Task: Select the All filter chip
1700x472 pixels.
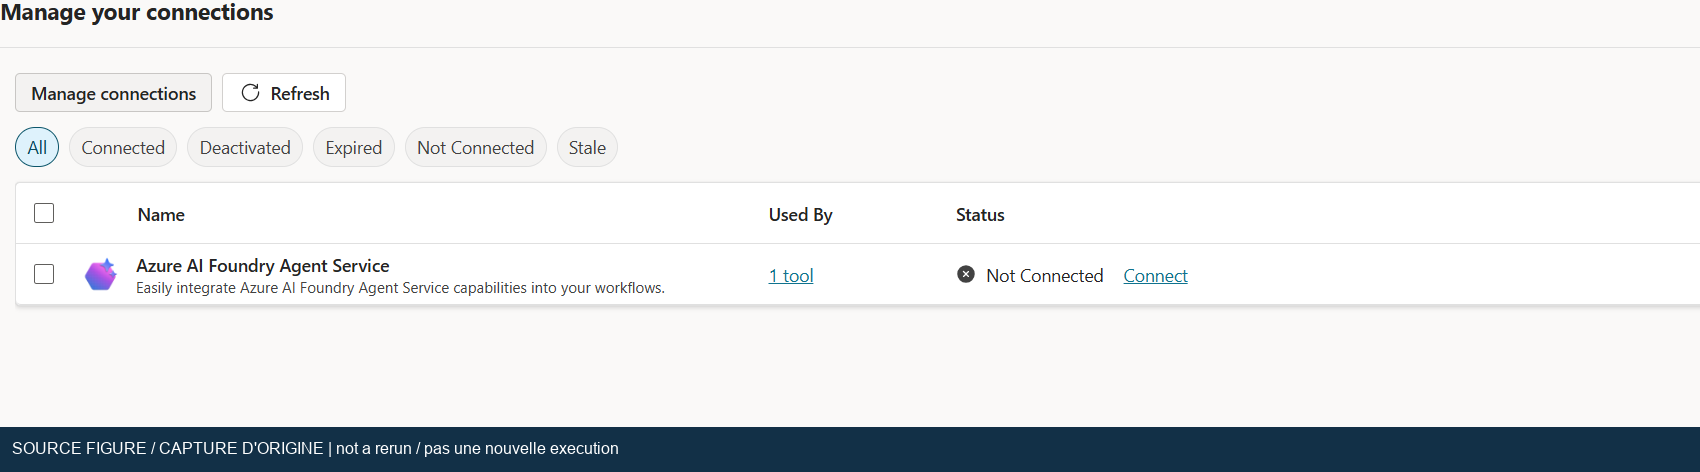Action: click(x=37, y=147)
